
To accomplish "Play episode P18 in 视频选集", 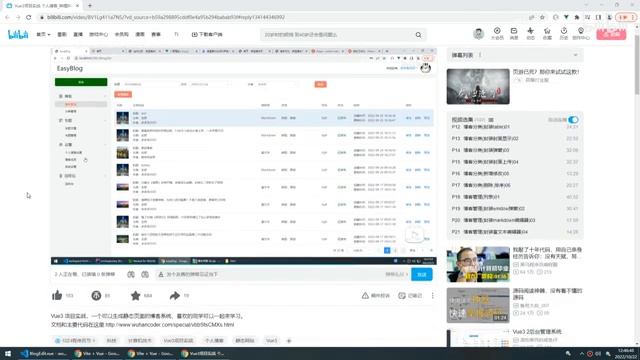I will (x=515, y=197).
